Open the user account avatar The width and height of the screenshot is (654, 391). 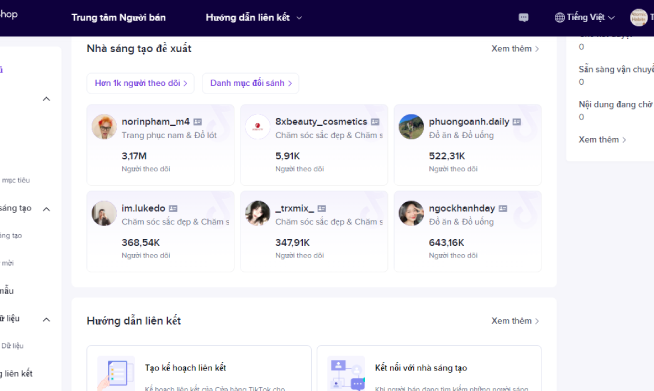click(639, 18)
